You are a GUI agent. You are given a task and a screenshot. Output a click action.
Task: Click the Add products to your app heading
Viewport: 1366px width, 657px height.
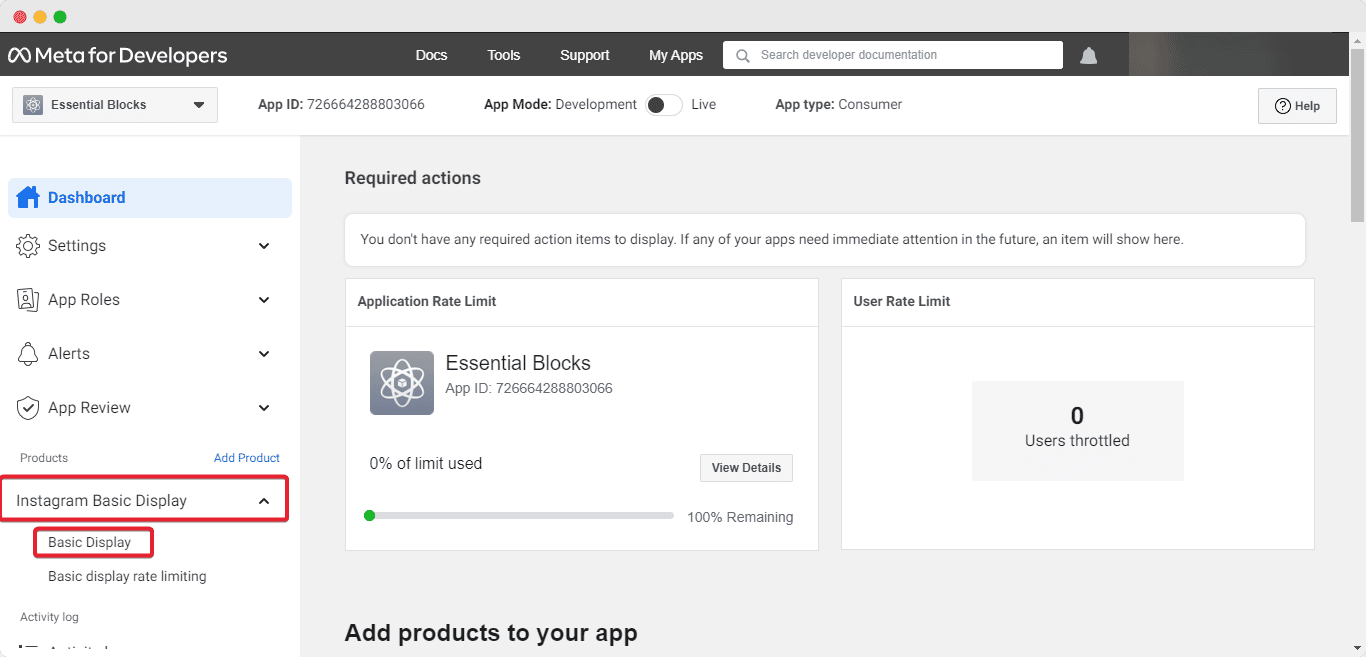point(491,632)
